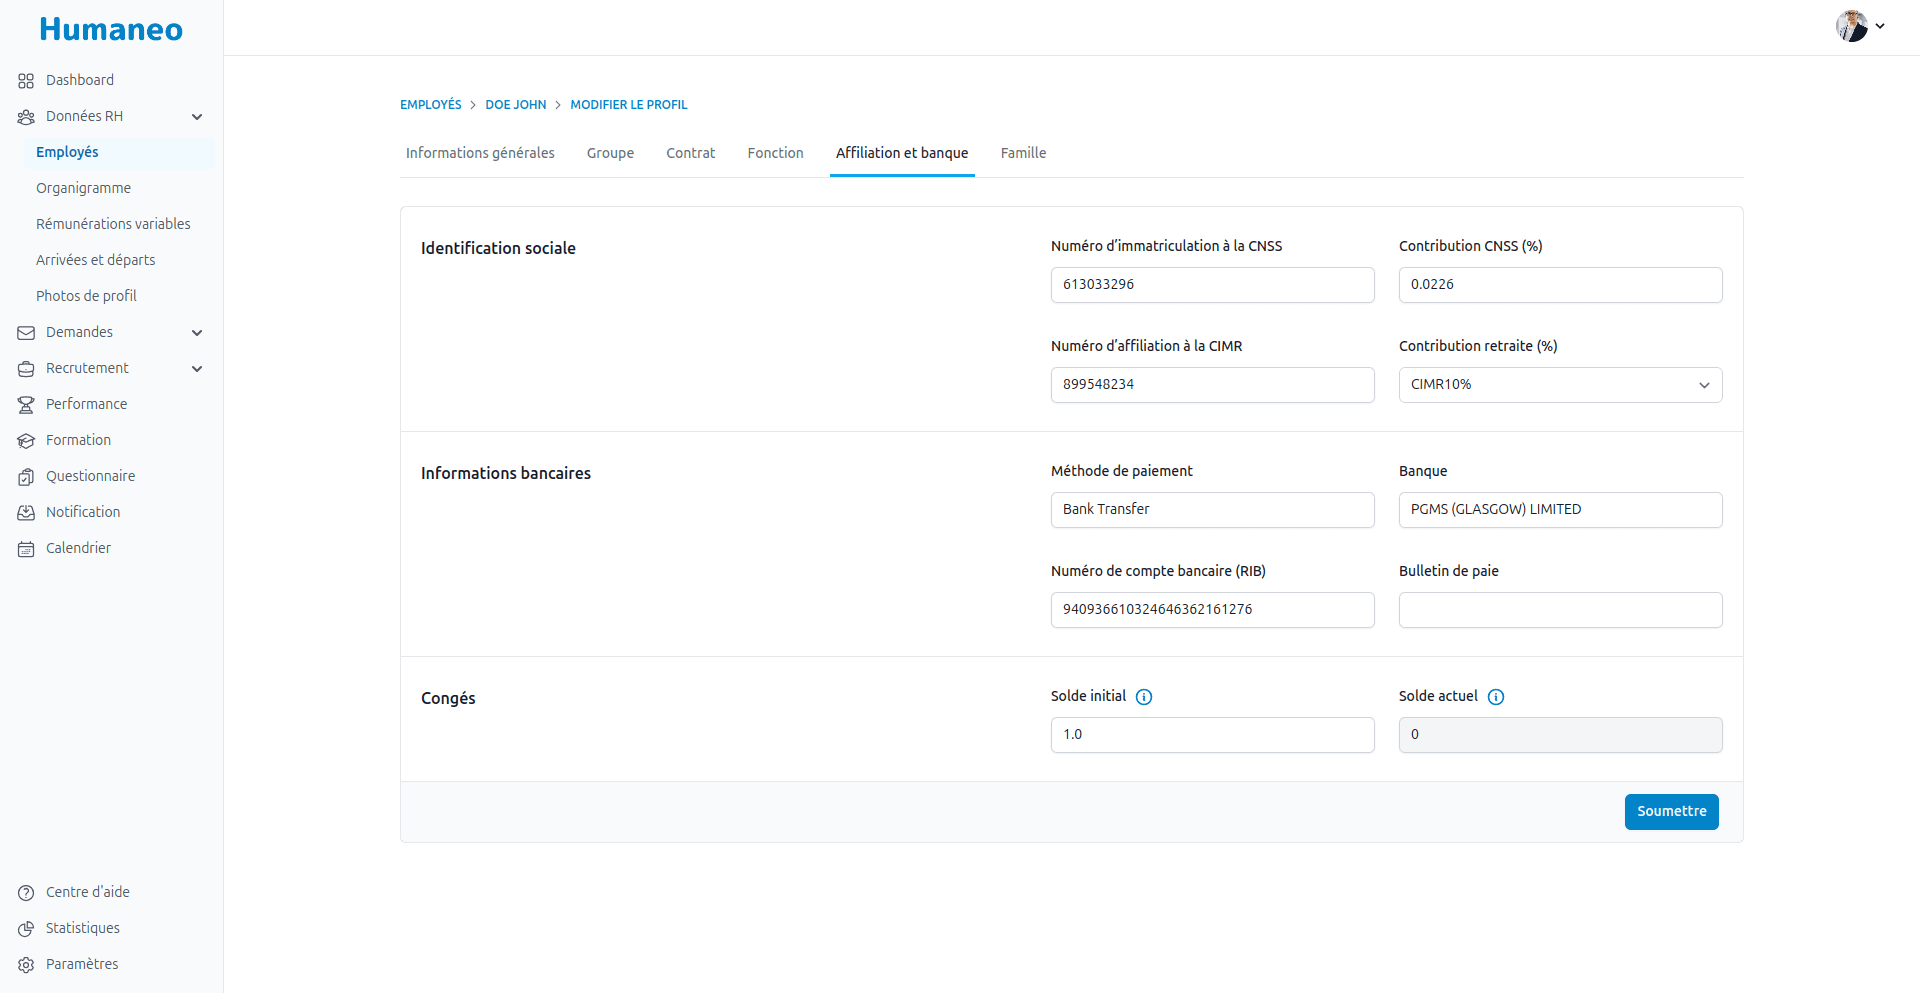Click the Solde initial info icon
1920x993 pixels.
(1144, 697)
